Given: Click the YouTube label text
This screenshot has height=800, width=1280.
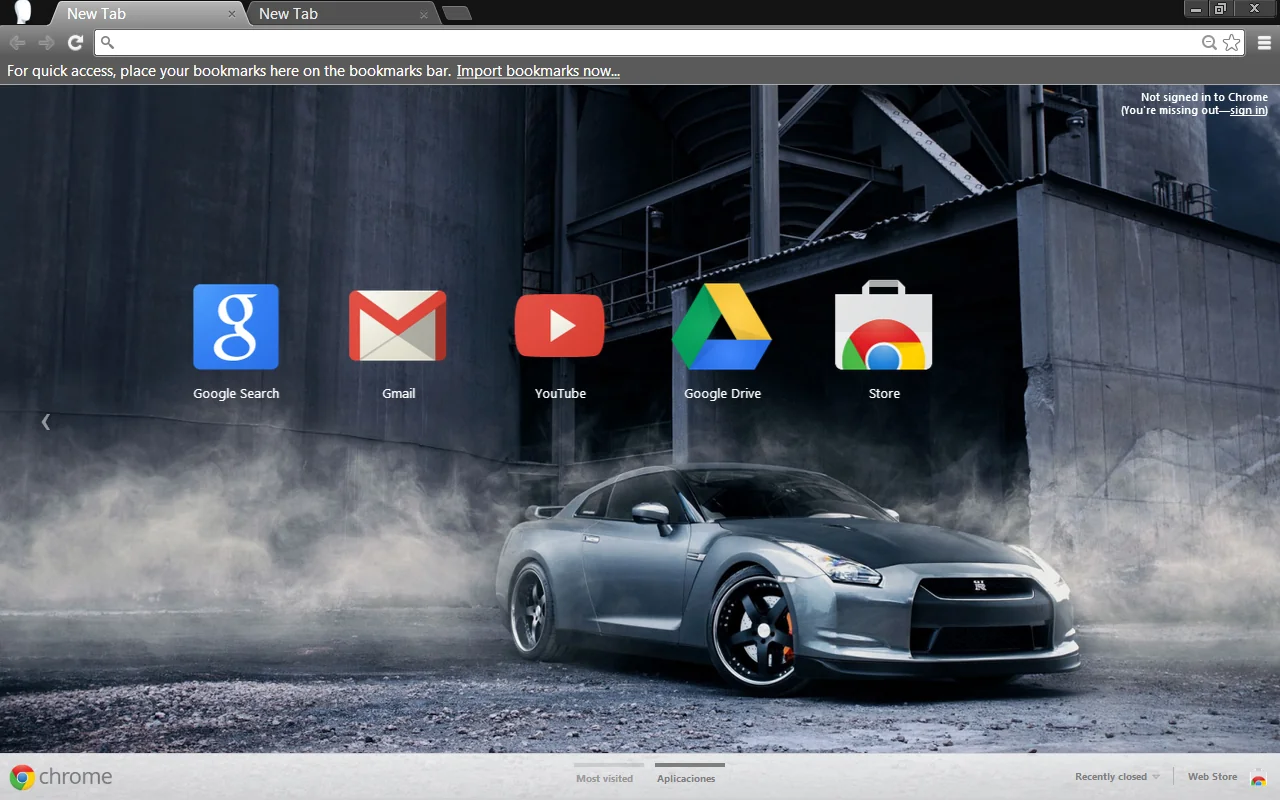Looking at the screenshot, I should 560,393.
